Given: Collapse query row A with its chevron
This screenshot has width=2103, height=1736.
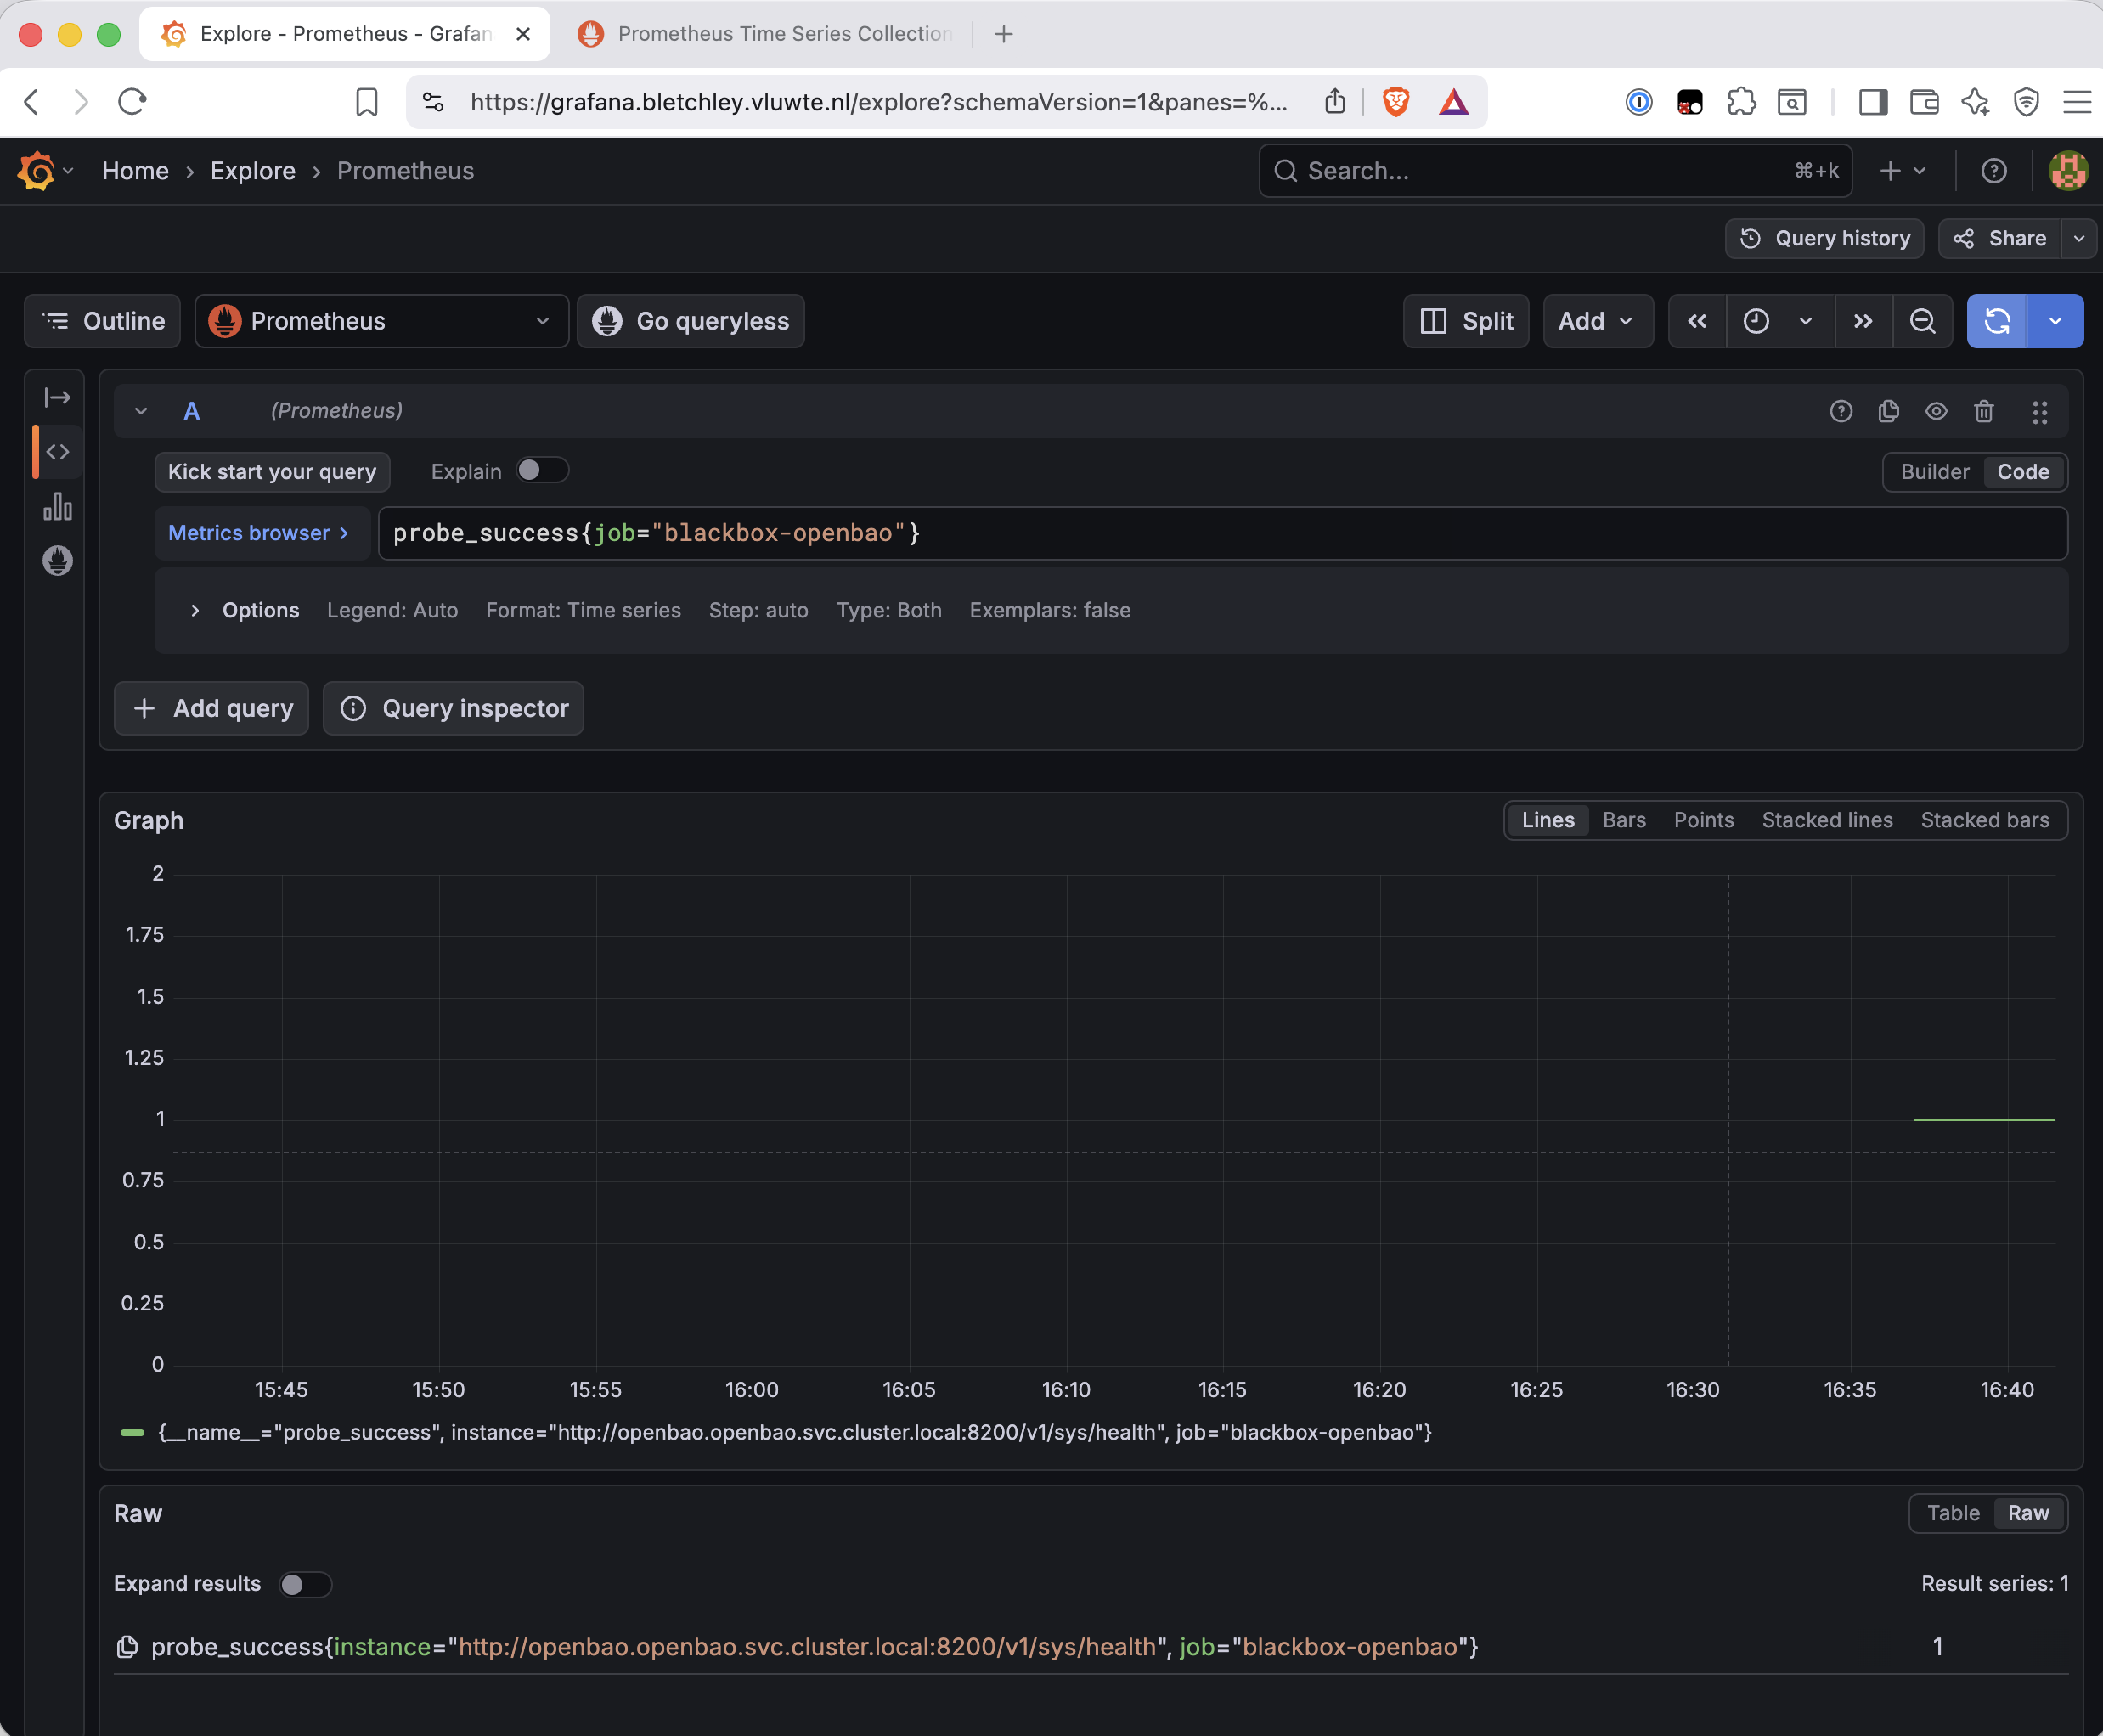Looking at the screenshot, I should (141, 411).
